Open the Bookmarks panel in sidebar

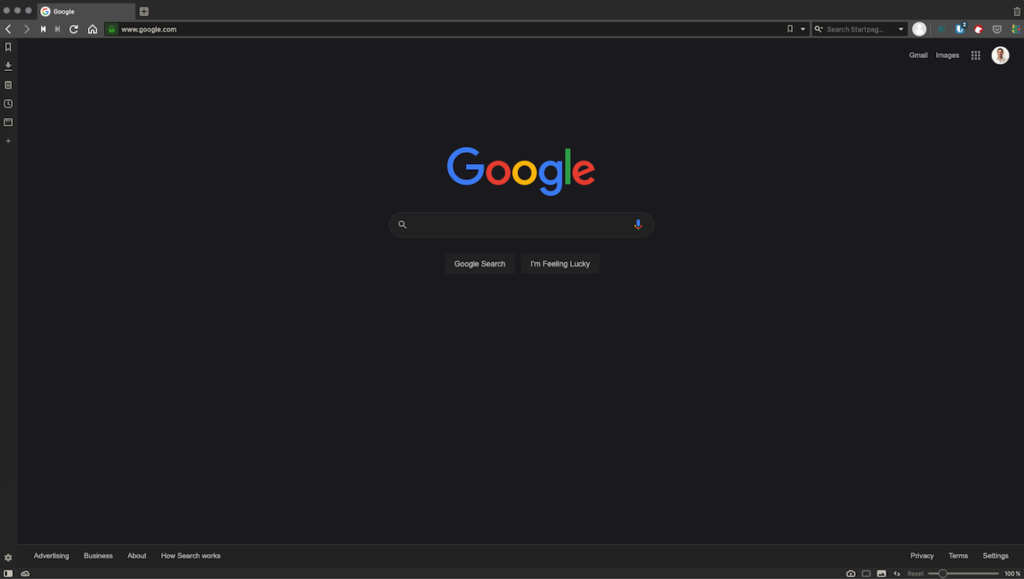click(8, 47)
